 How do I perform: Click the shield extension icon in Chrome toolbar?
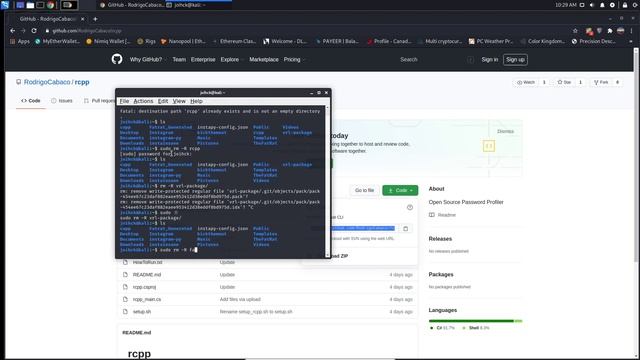point(599,31)
